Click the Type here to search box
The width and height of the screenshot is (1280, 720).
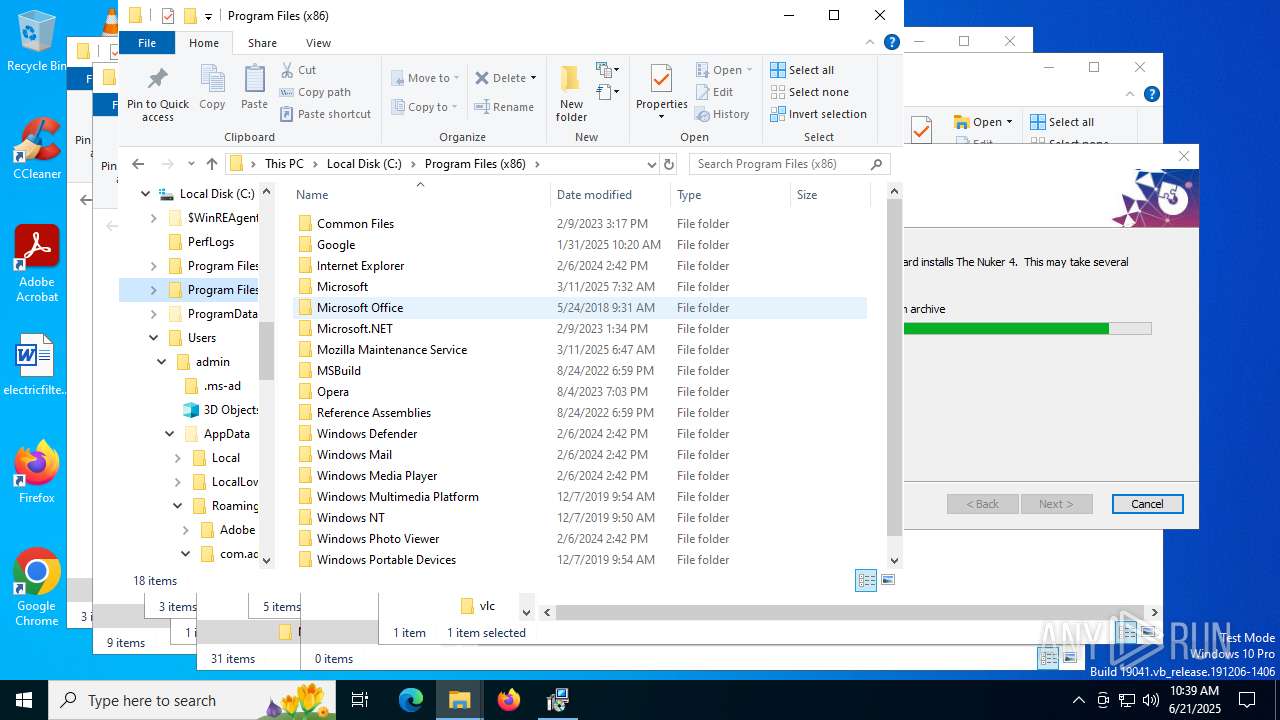[x=190, y=700]
